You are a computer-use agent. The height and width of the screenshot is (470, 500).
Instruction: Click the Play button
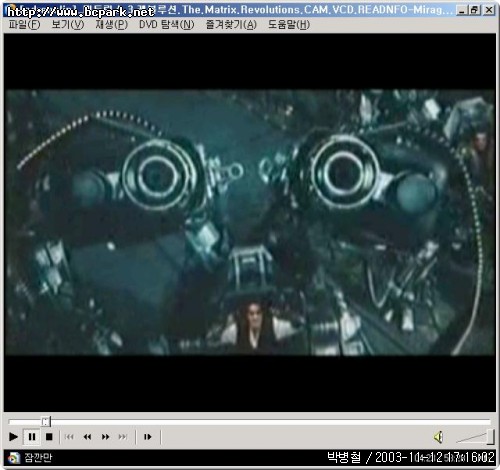tap(13, 437)
